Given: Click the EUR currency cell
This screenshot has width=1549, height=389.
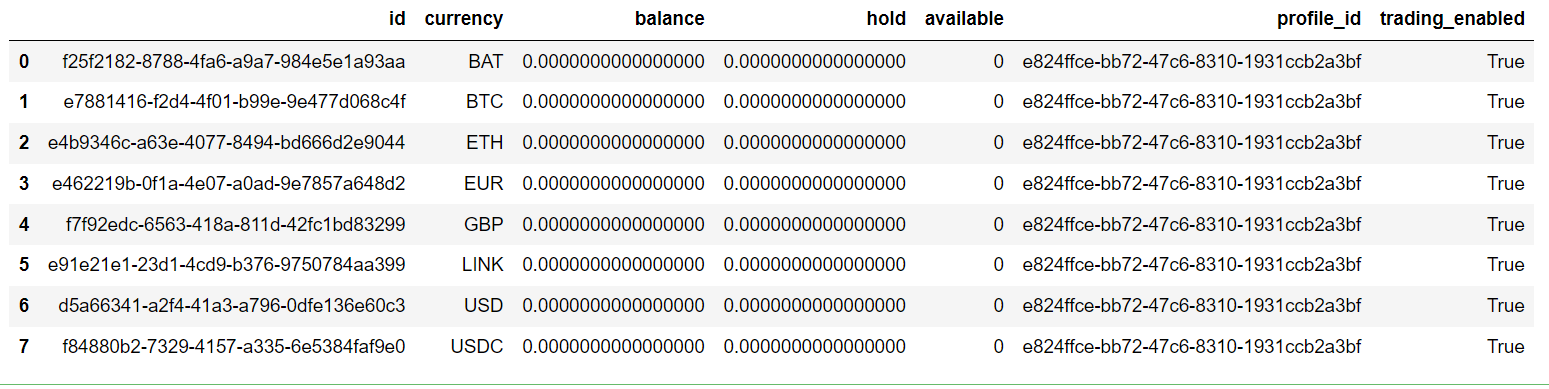Looking at the screenshot, I should (484, 184).
